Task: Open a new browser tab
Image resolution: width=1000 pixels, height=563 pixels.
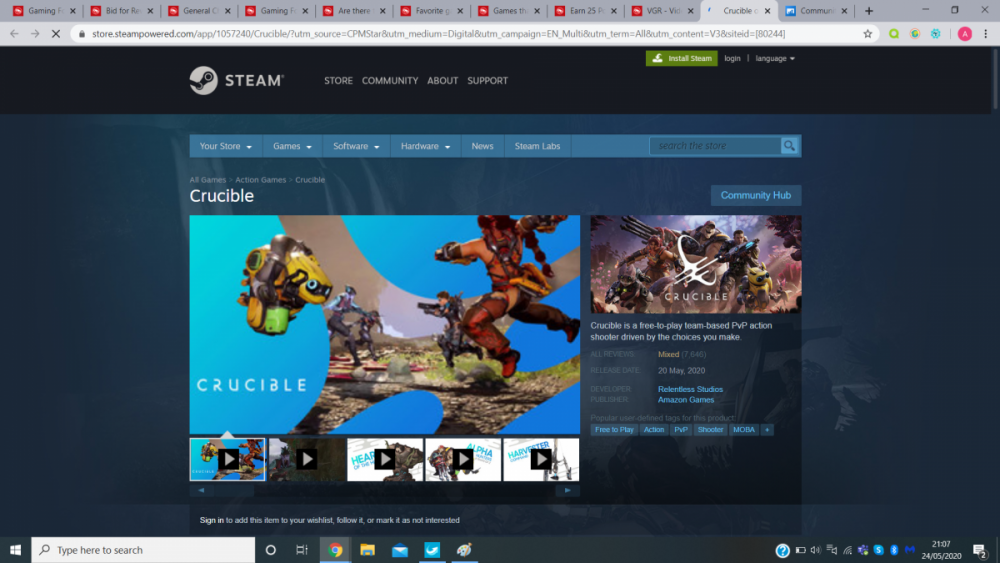Action: (869, 11)
